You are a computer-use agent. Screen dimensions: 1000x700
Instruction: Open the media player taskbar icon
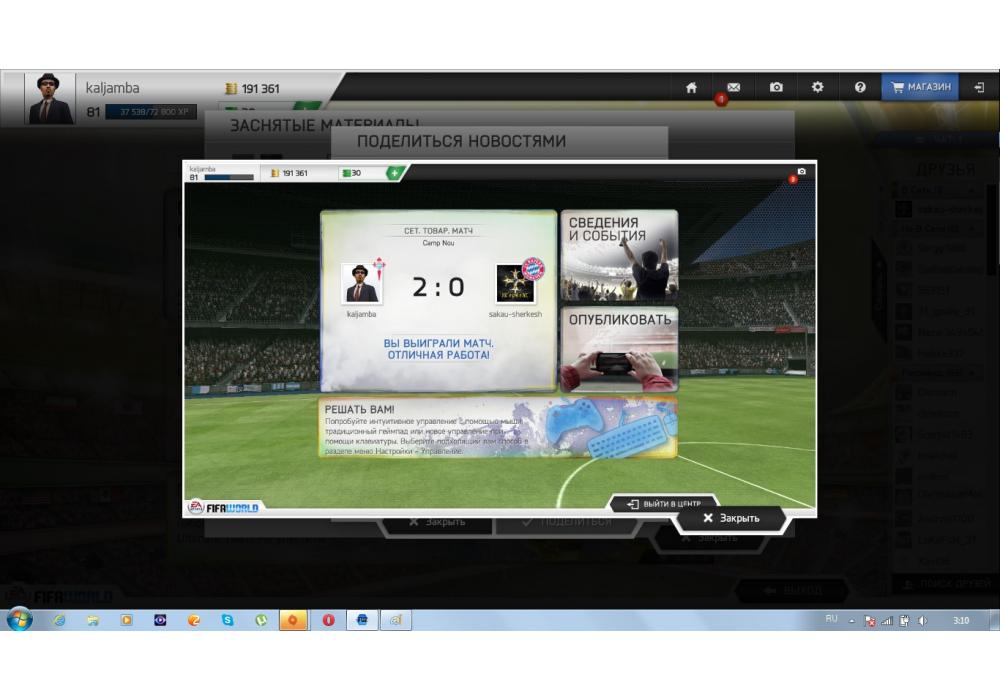pyautogui.click(x=126, y=620)
